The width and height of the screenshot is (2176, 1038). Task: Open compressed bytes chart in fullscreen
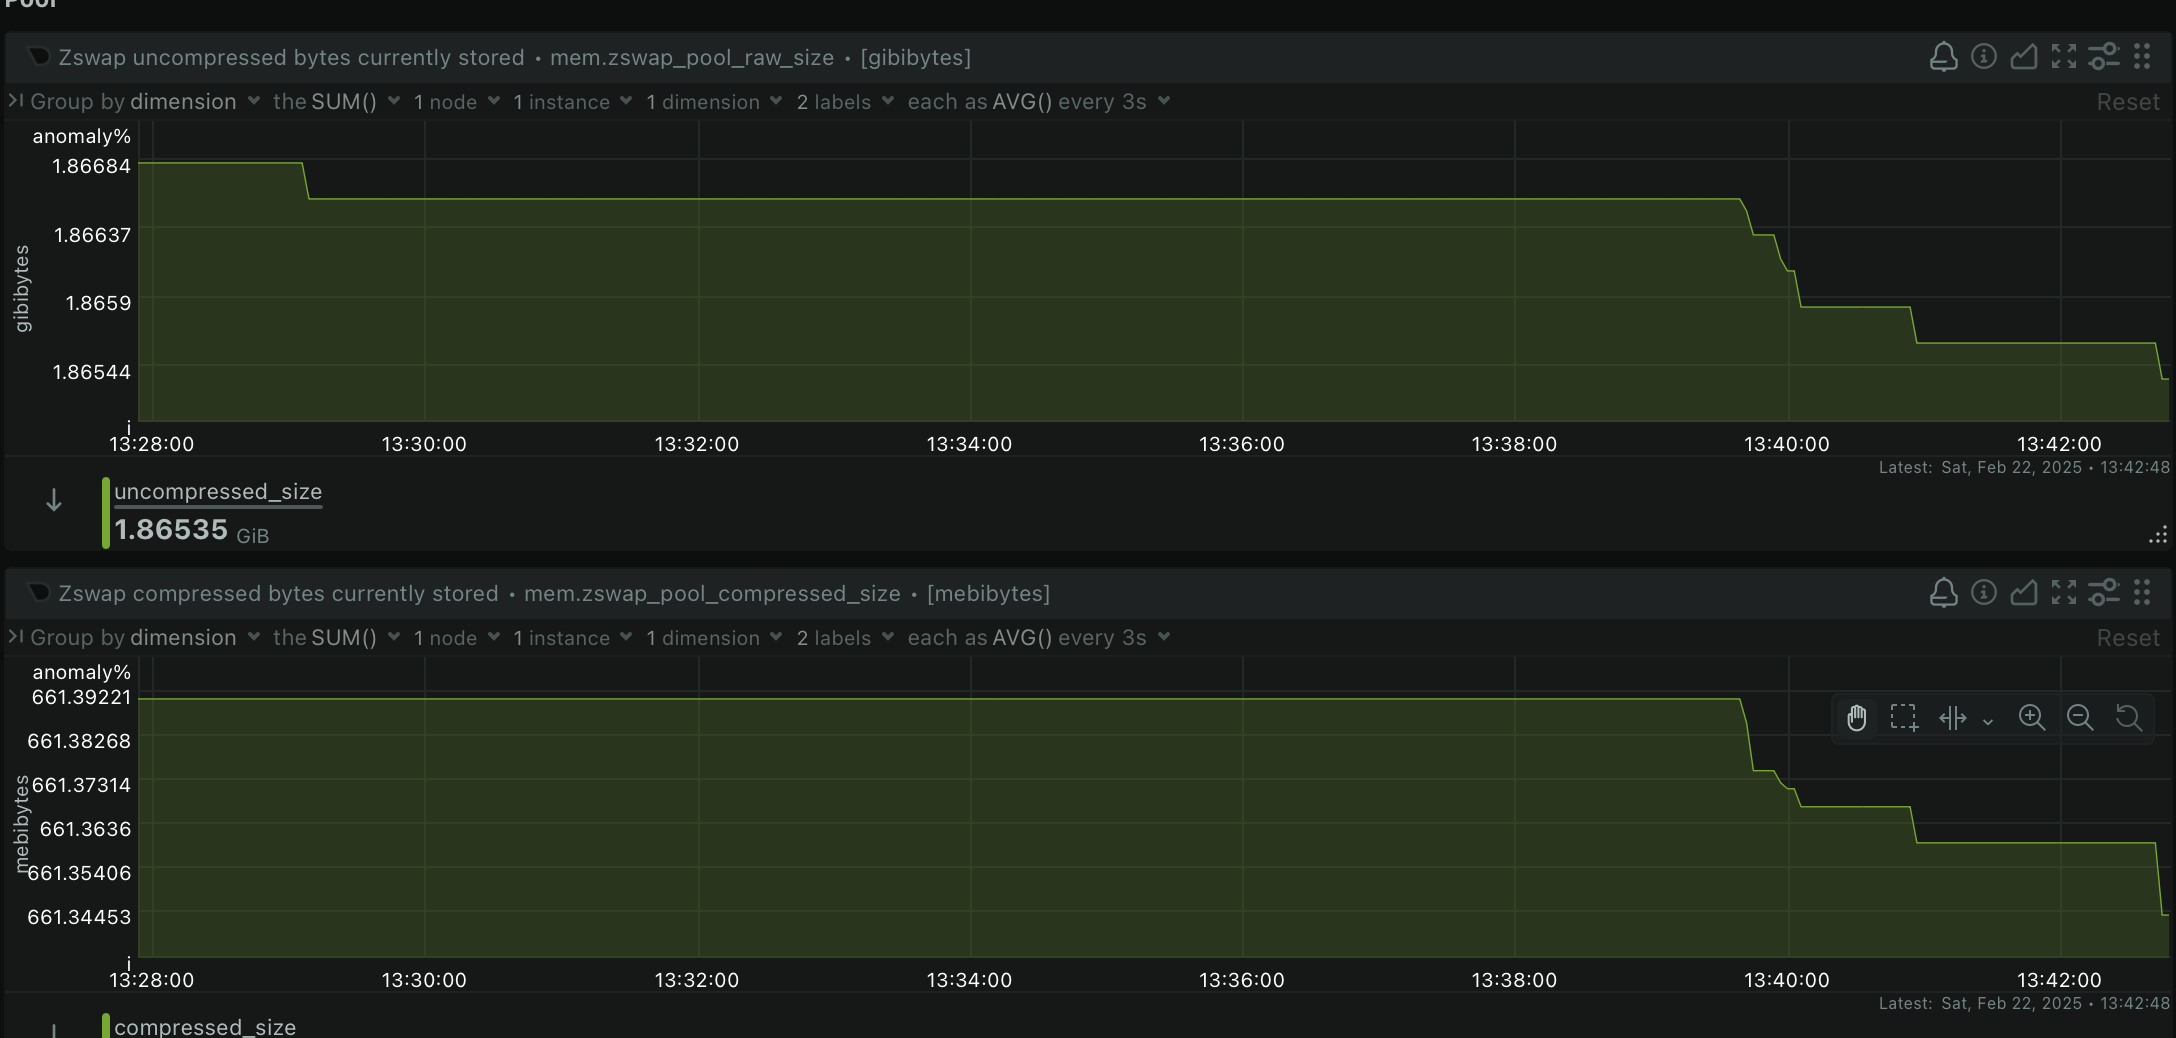2064,593
